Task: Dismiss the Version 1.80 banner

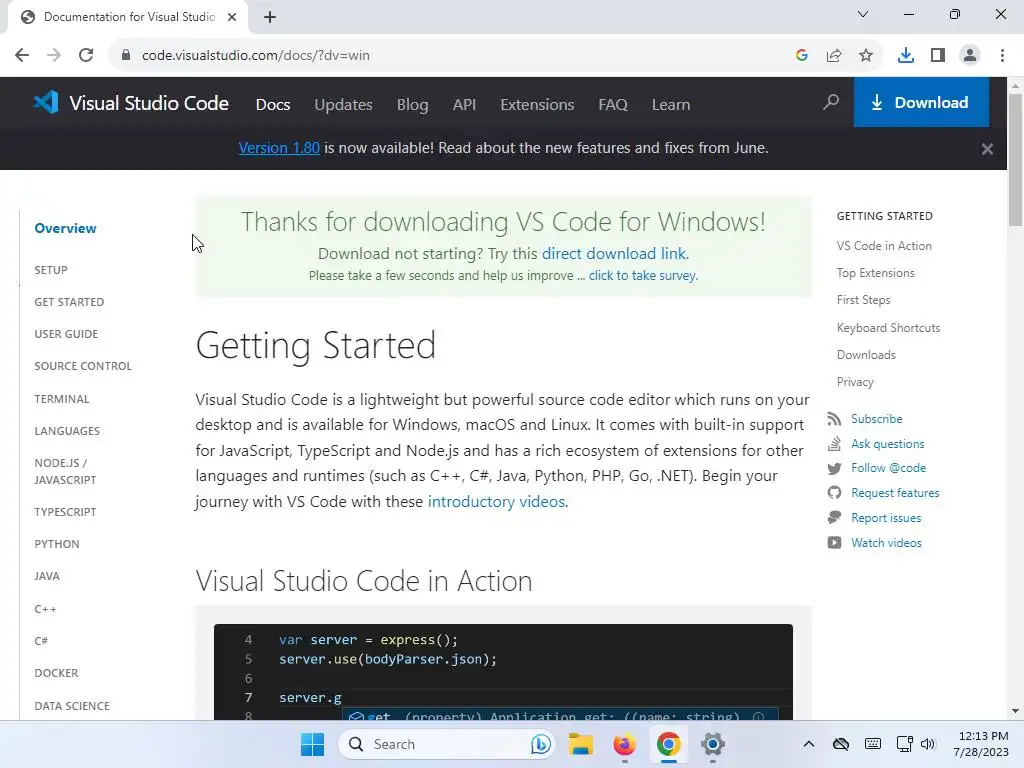Action: [987, 149]
